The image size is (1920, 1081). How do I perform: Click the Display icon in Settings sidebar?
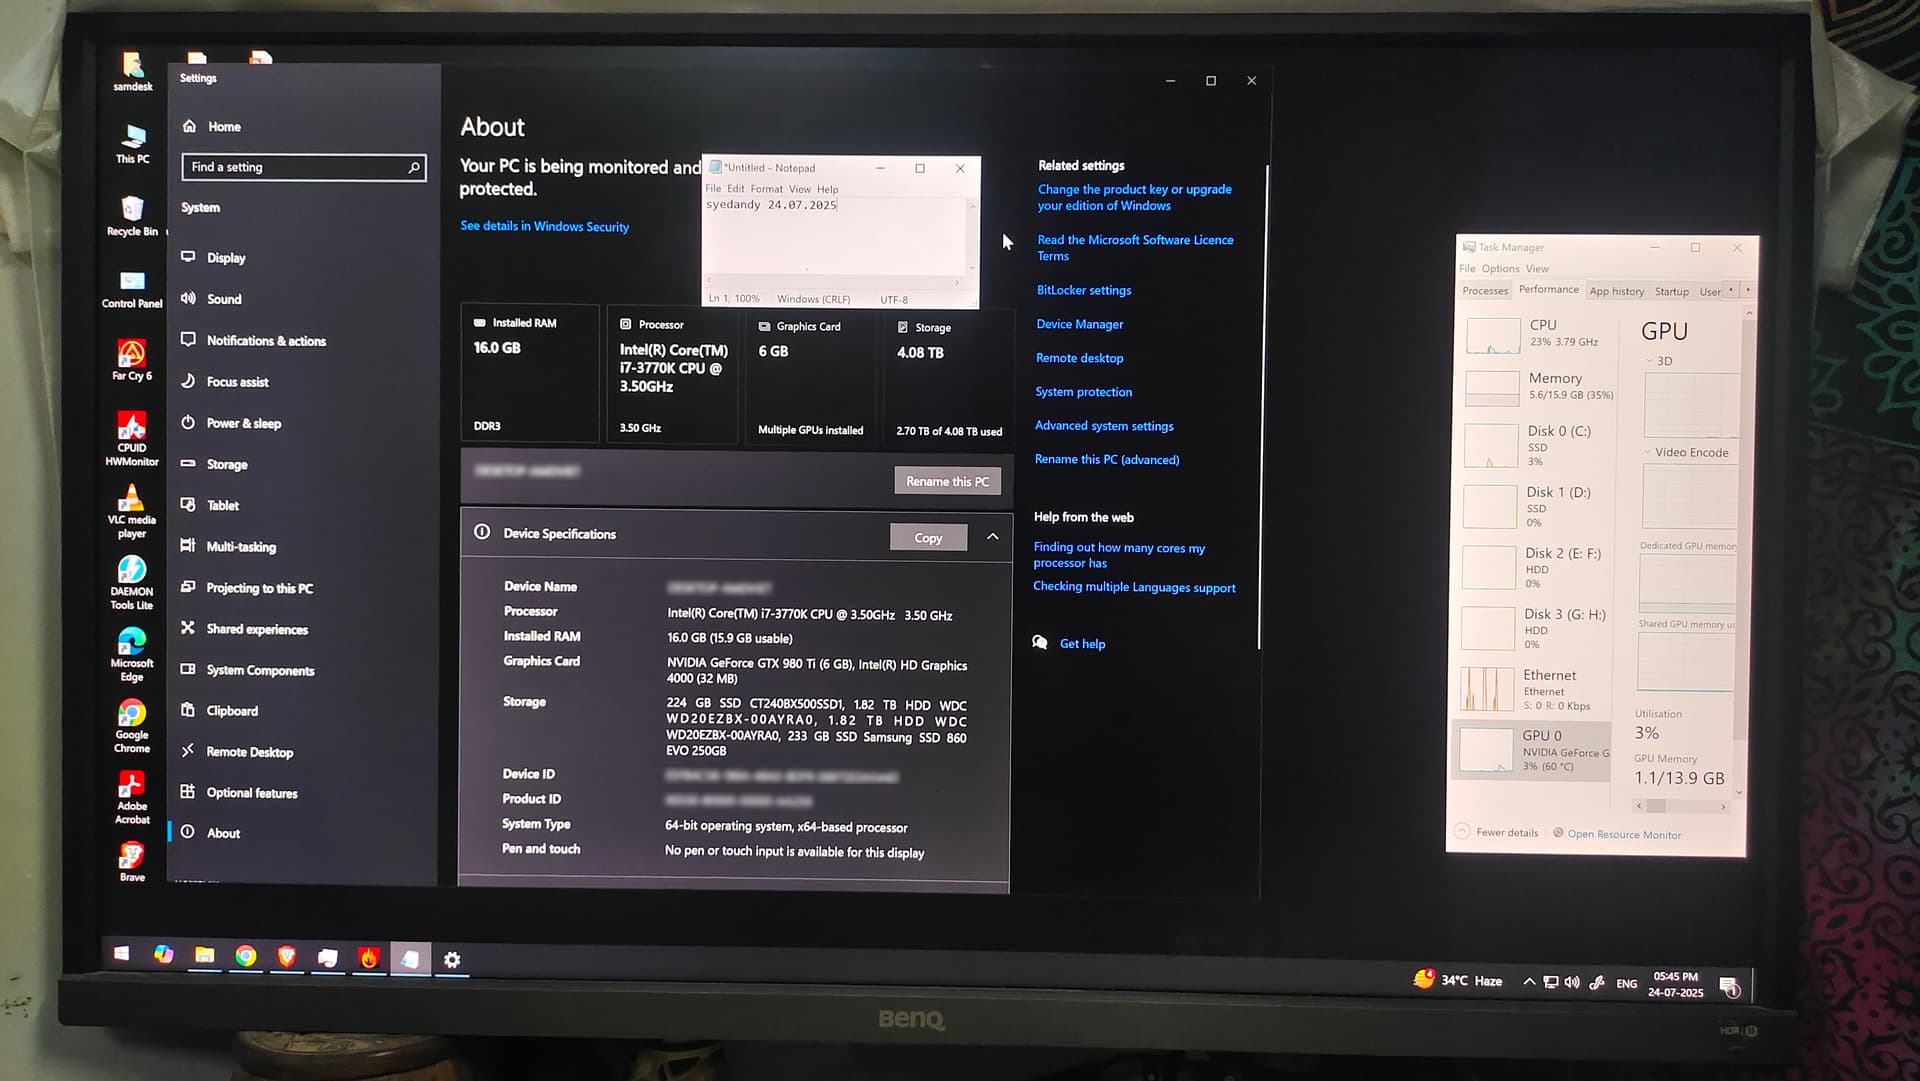click(188, 257)
